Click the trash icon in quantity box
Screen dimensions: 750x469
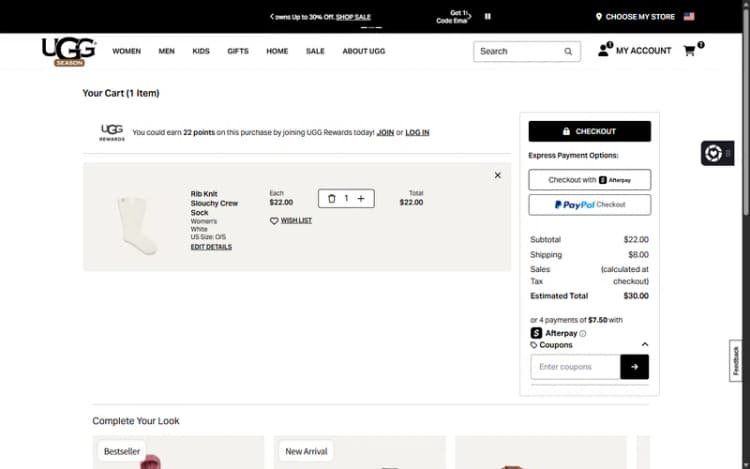click(331, 198)
